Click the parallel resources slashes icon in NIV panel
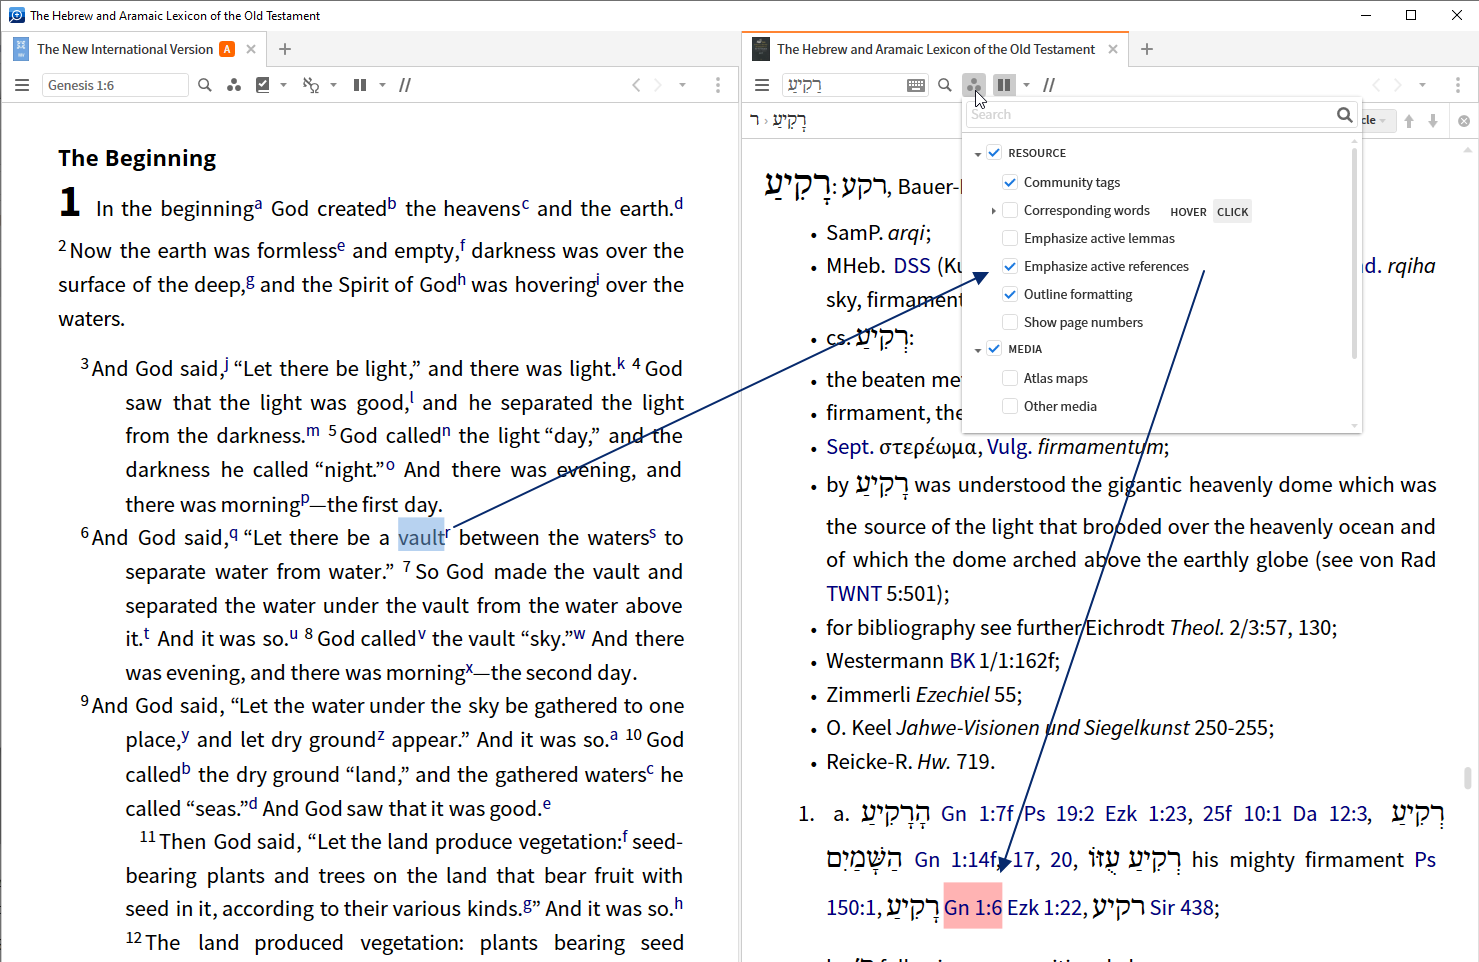The image size is (1479, 962). click(405, 85)
